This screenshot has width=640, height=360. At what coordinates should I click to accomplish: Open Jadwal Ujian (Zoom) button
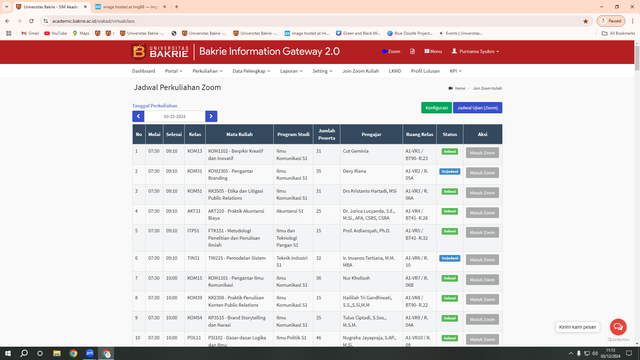coord(478,108)
